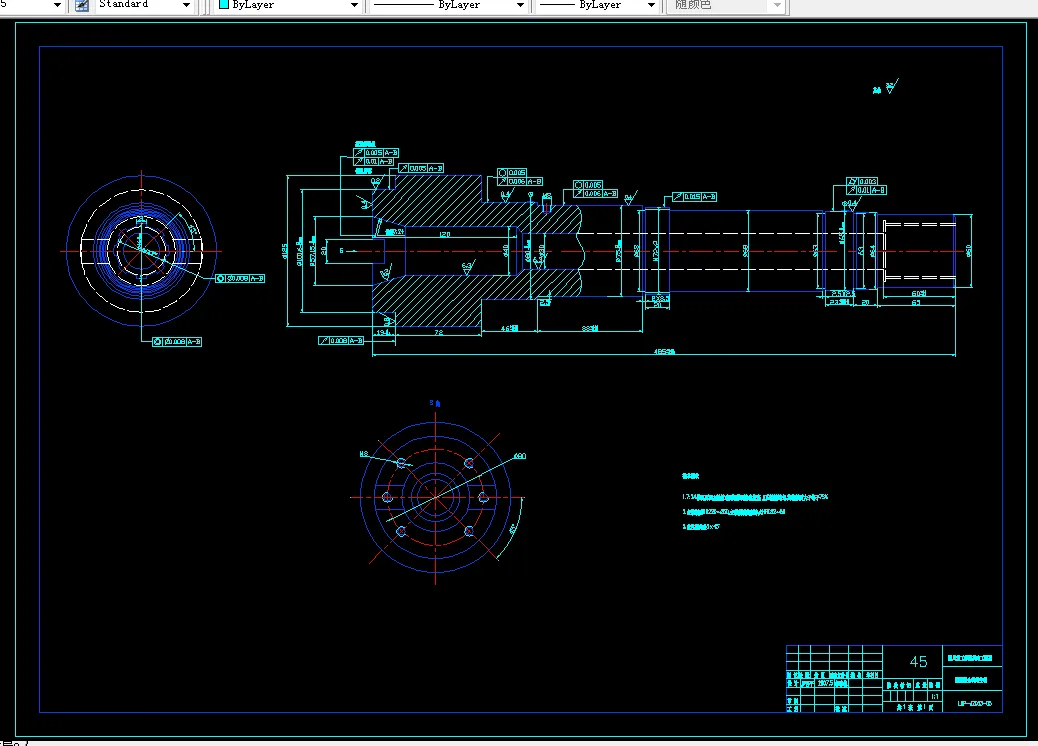Select the "72" flange length dimension text
The height and width of the screenshot is (746, 1038).
(x=438, y=332)
